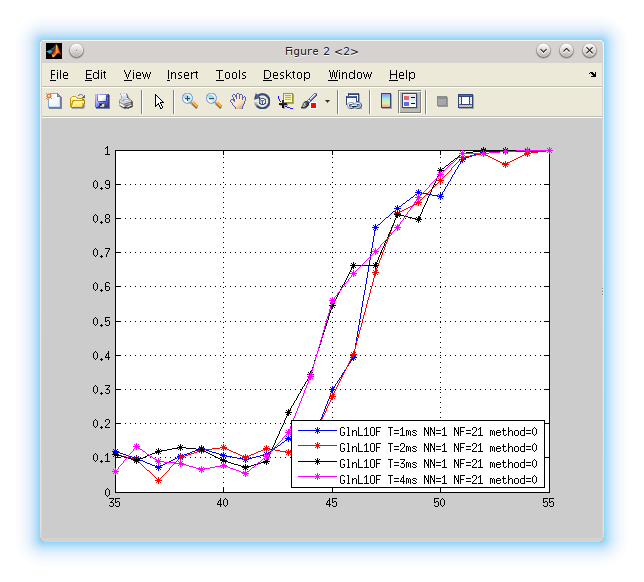Select the Zoom In magnifier tool

click(x=190, y=101)
